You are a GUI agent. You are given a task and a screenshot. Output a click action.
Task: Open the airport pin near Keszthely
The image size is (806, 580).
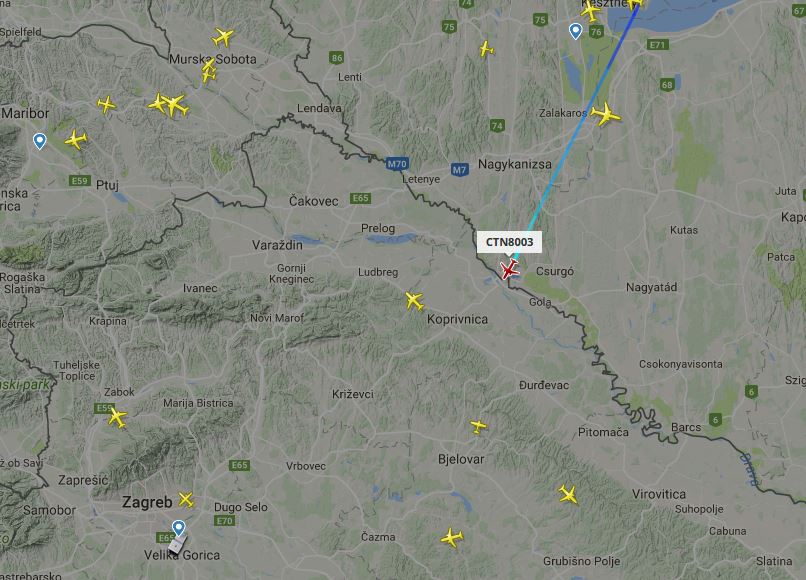click(x=576, y=31)
